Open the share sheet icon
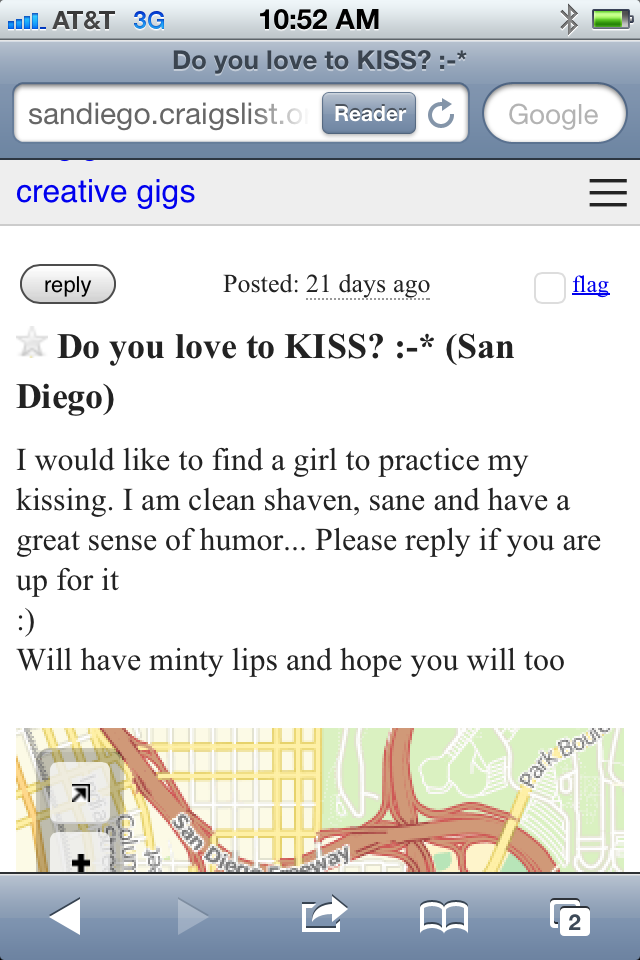The image size is (640, 960). 324,913
